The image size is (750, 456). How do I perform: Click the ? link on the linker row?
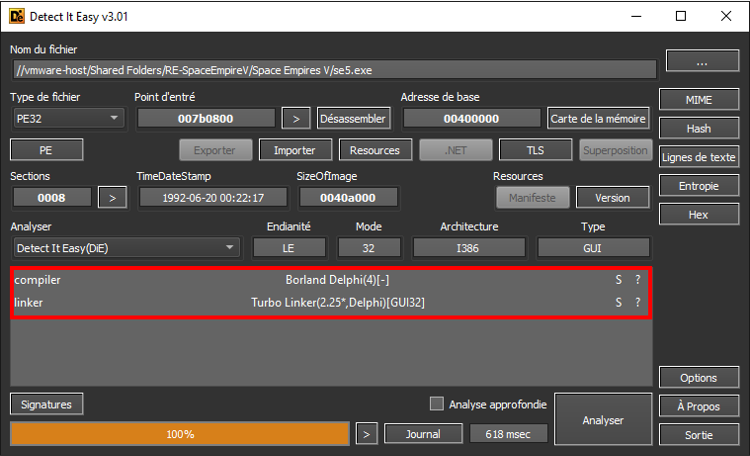[638, 302]
